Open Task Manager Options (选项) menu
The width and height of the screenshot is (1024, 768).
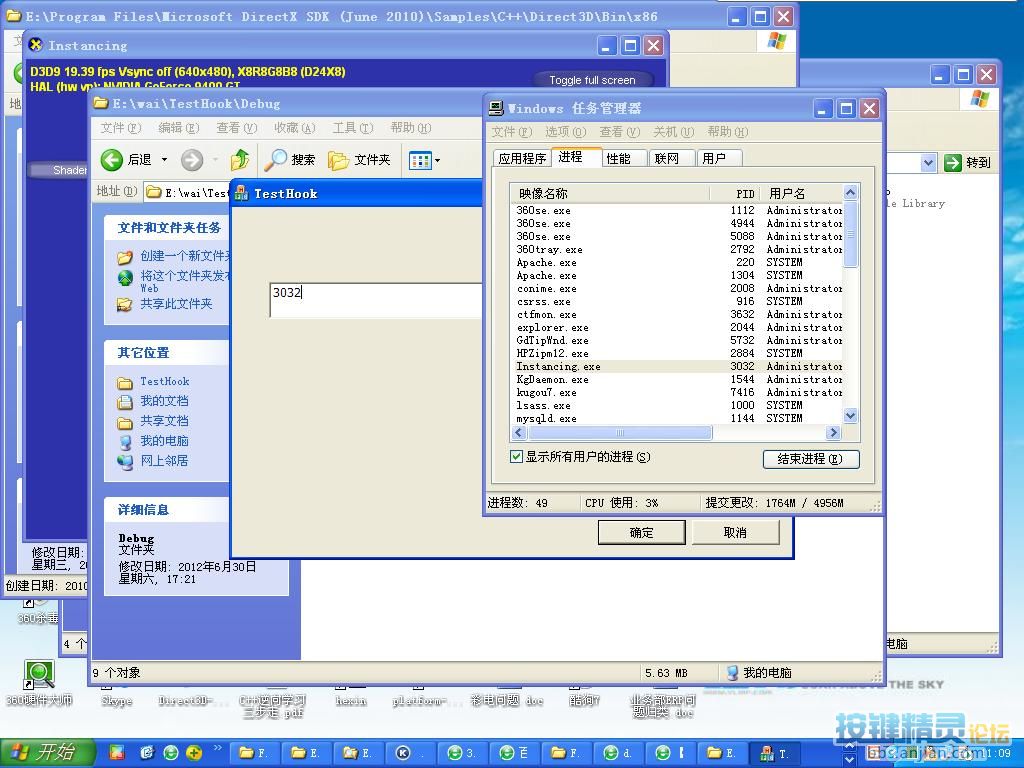point(566,132)
